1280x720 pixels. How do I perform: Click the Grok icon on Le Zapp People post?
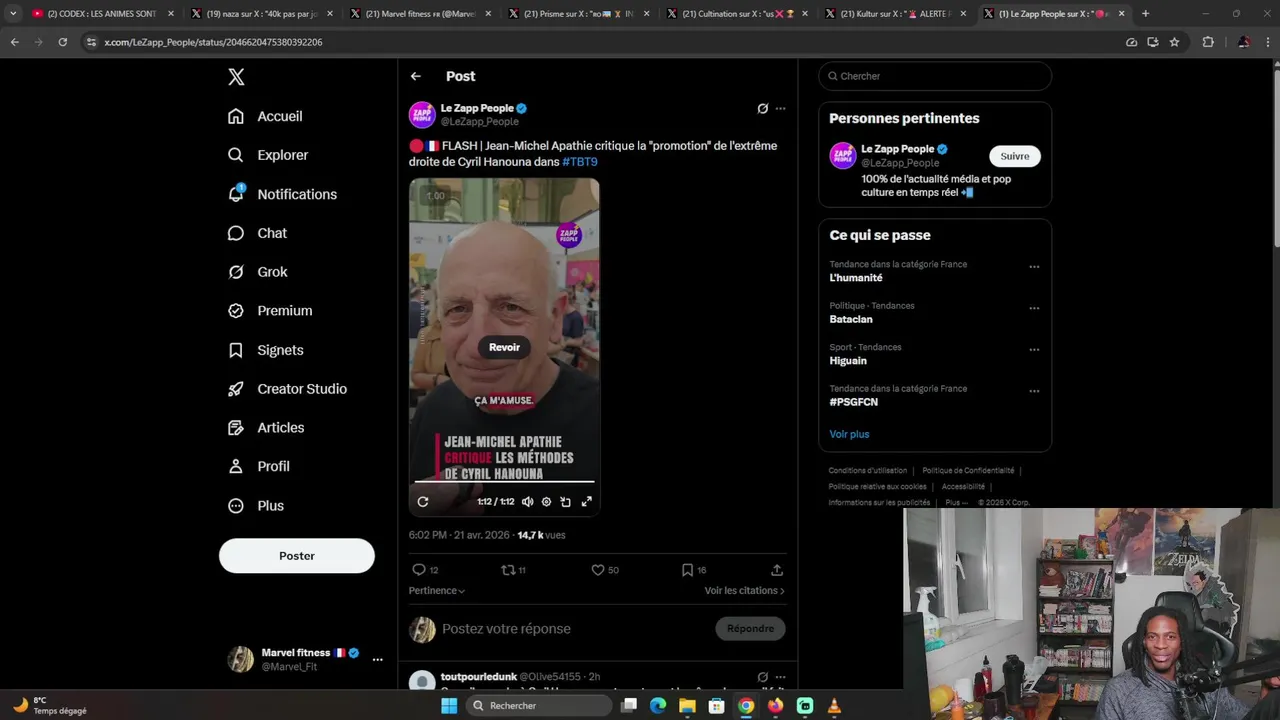pyautogui.click(x=762, y=109)
